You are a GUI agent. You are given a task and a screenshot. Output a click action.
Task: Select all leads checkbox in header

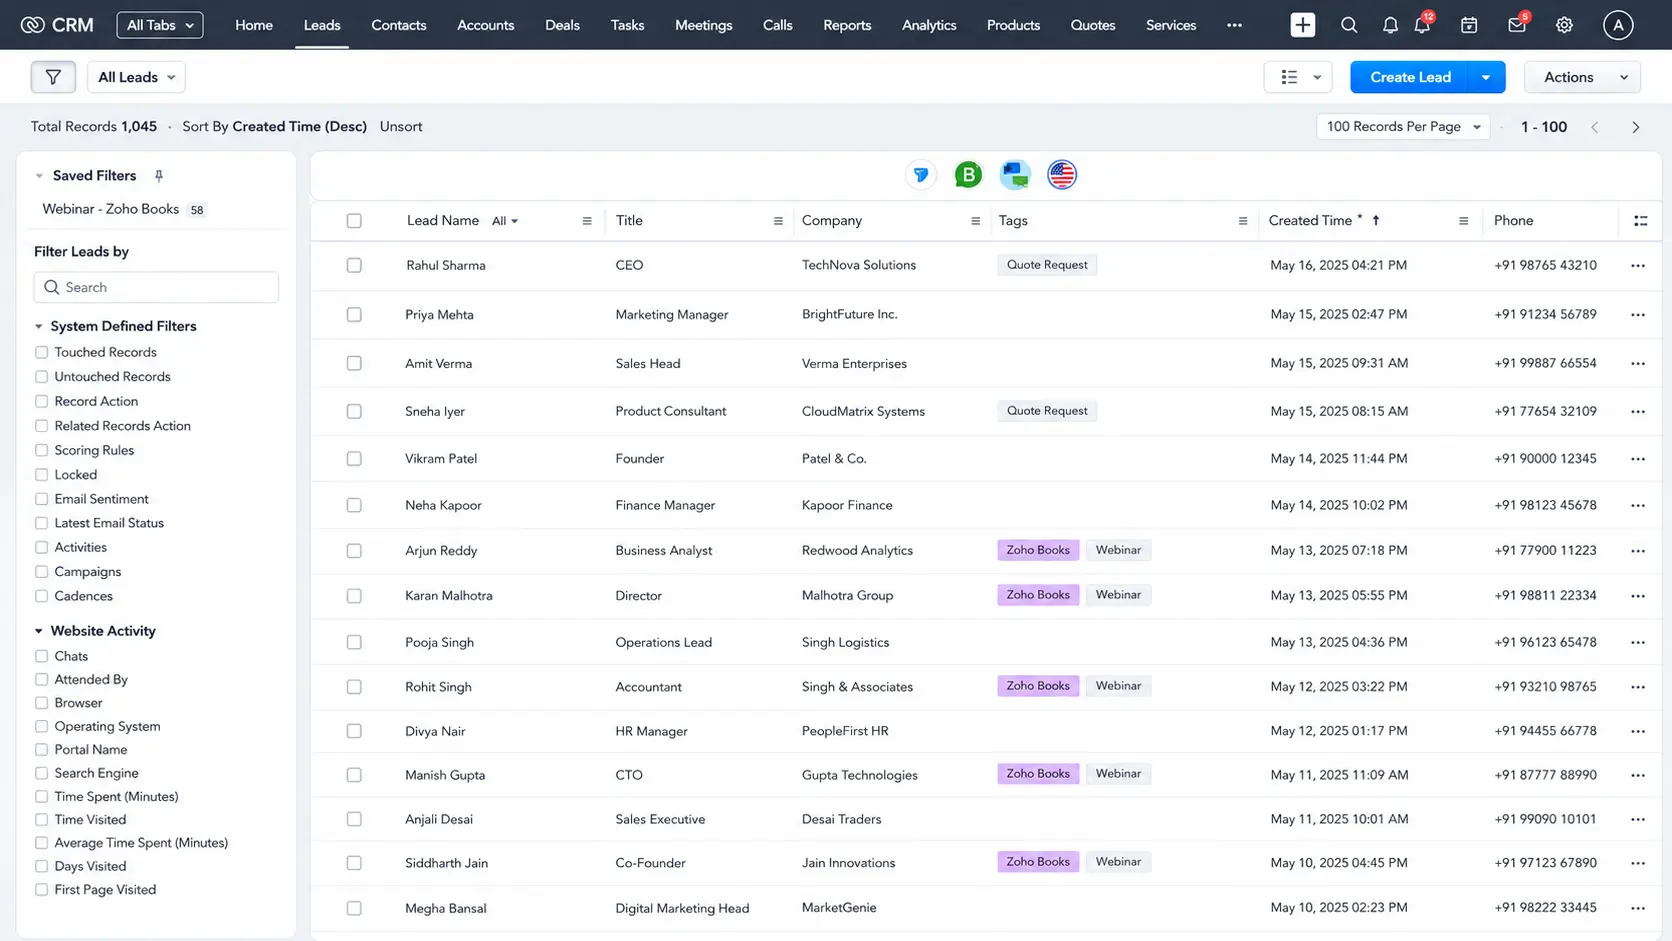click(354, 221)
